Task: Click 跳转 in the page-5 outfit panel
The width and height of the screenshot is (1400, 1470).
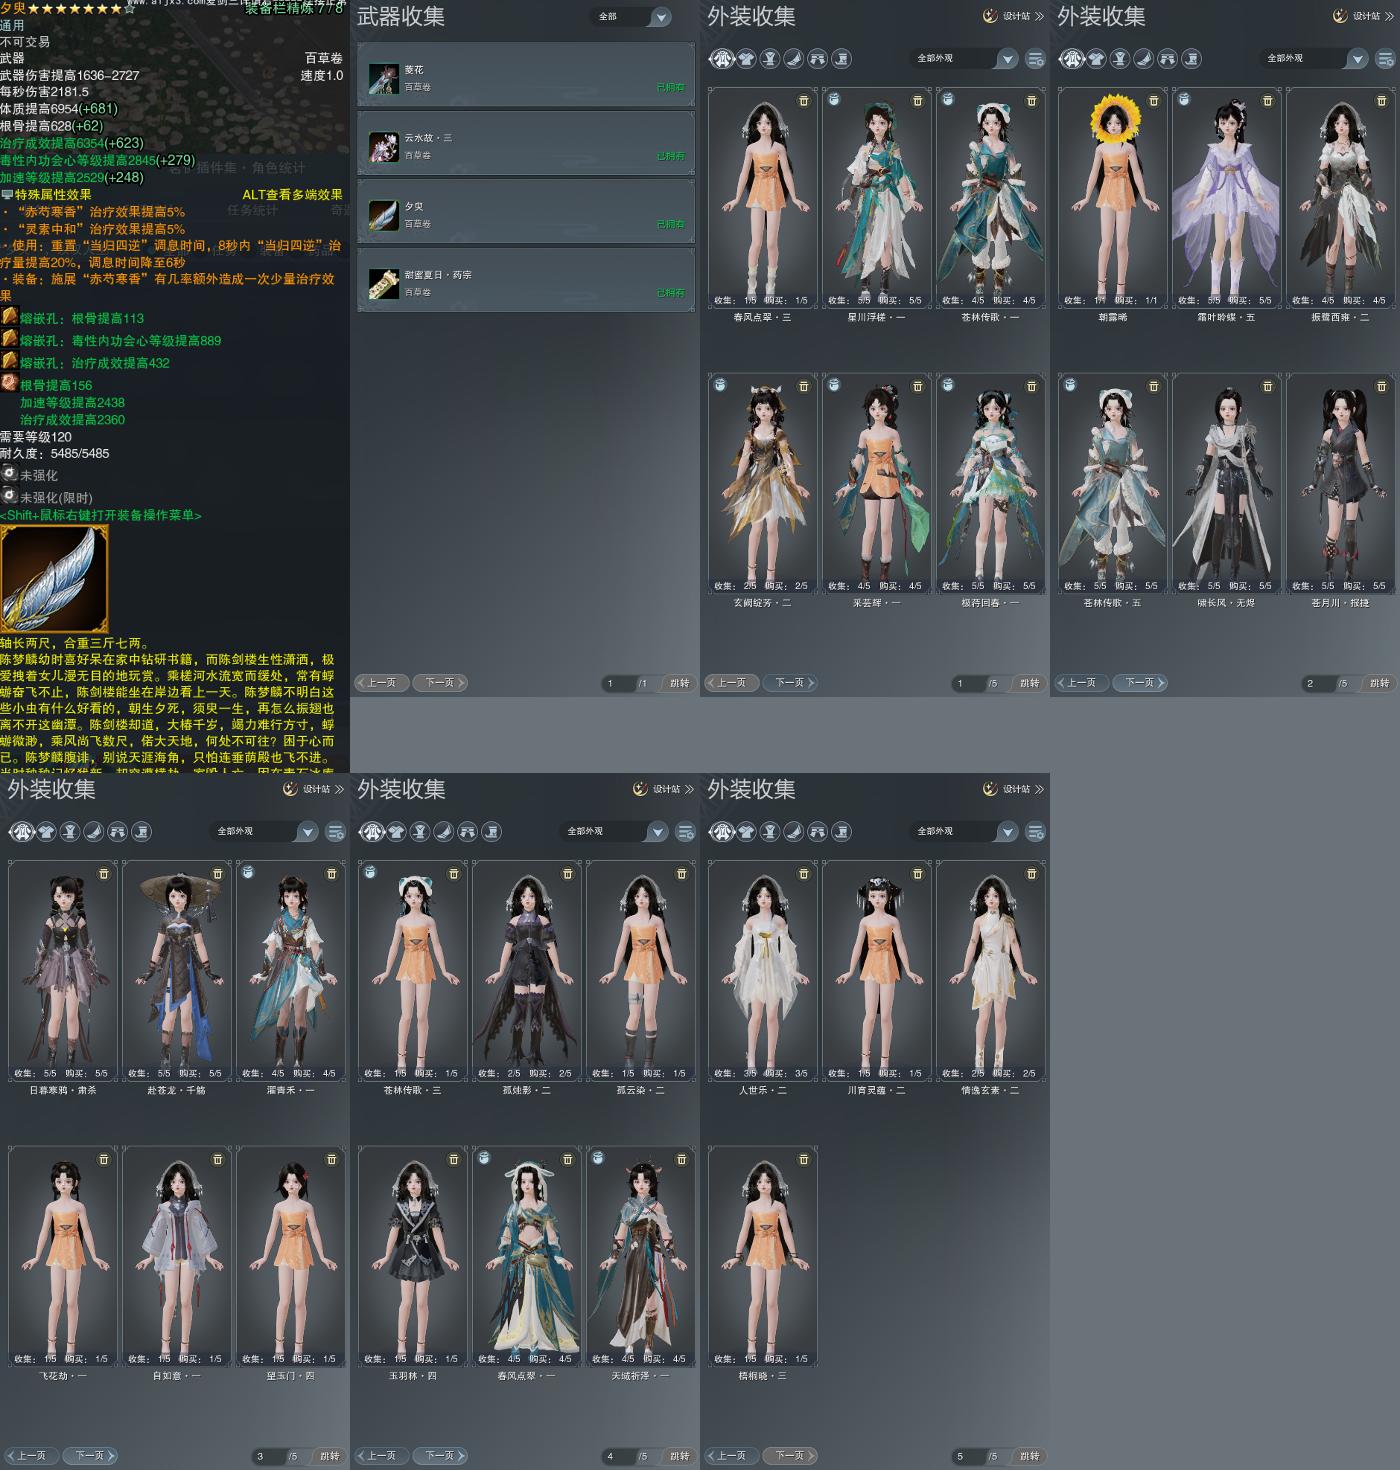Action: point(1030,1456)
